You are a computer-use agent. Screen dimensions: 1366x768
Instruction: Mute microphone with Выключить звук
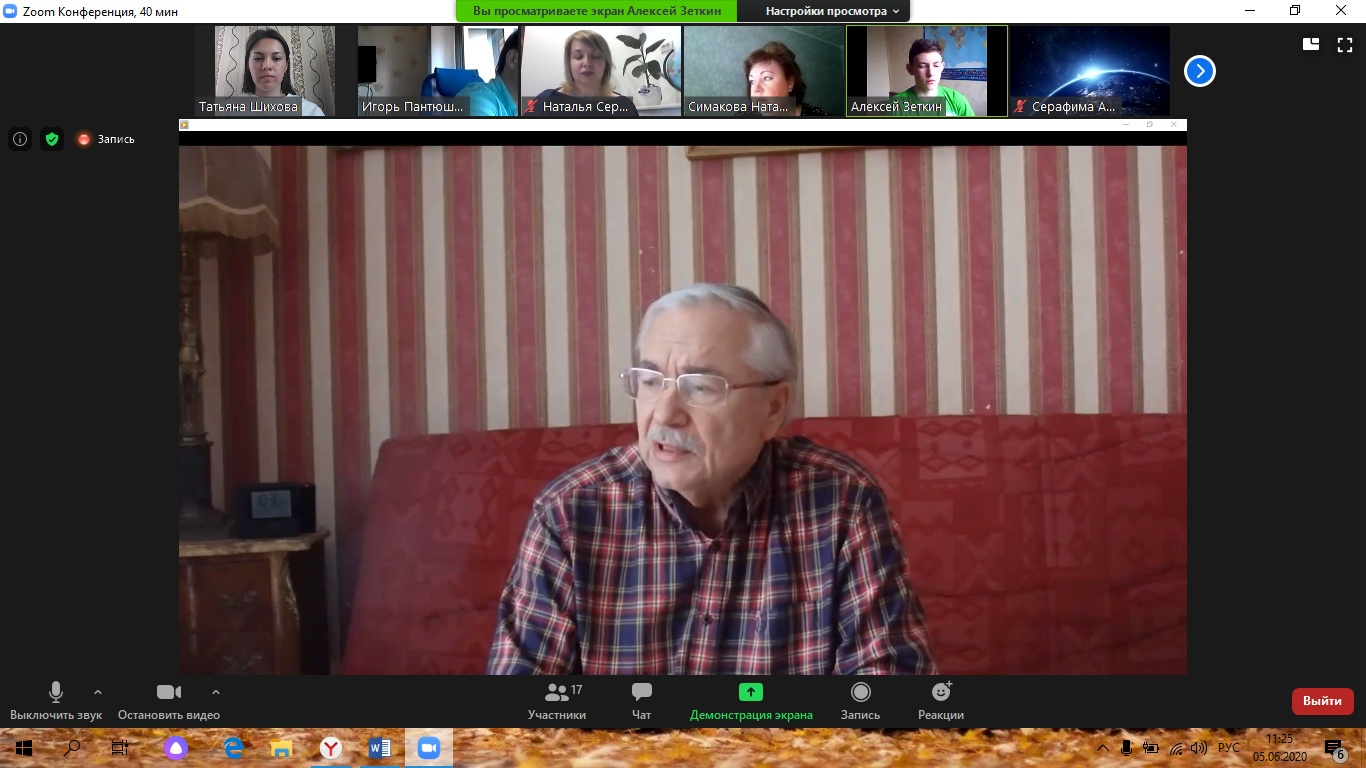coord(56,700)
